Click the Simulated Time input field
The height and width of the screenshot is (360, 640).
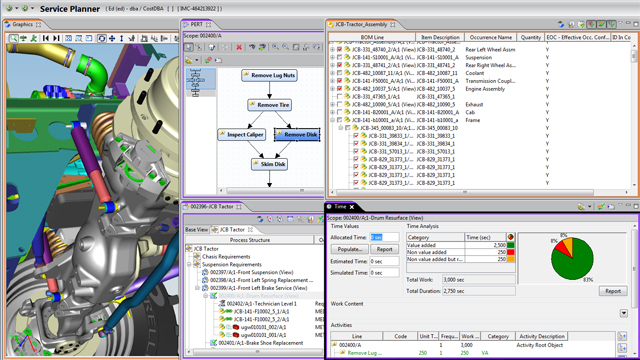click(384, 273)
